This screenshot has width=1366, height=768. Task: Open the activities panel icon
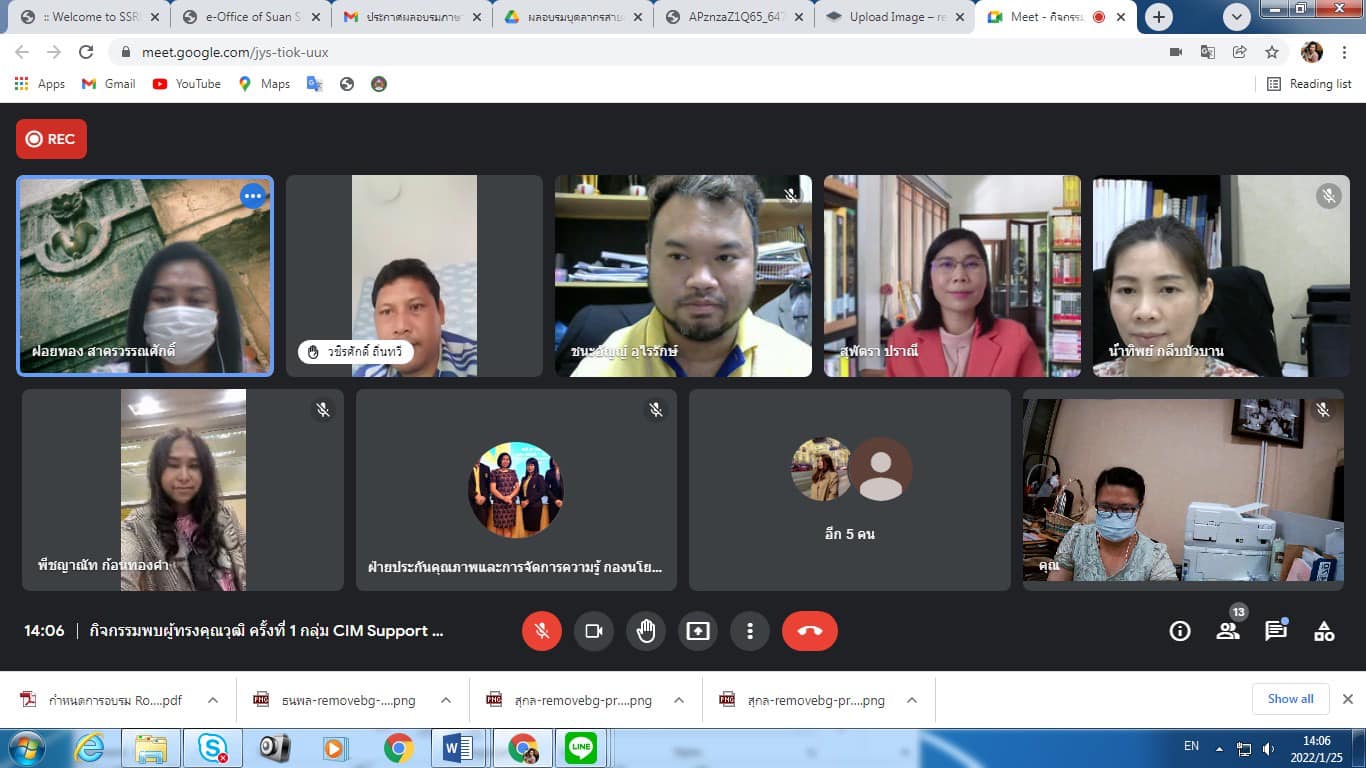click(1324, 631)
